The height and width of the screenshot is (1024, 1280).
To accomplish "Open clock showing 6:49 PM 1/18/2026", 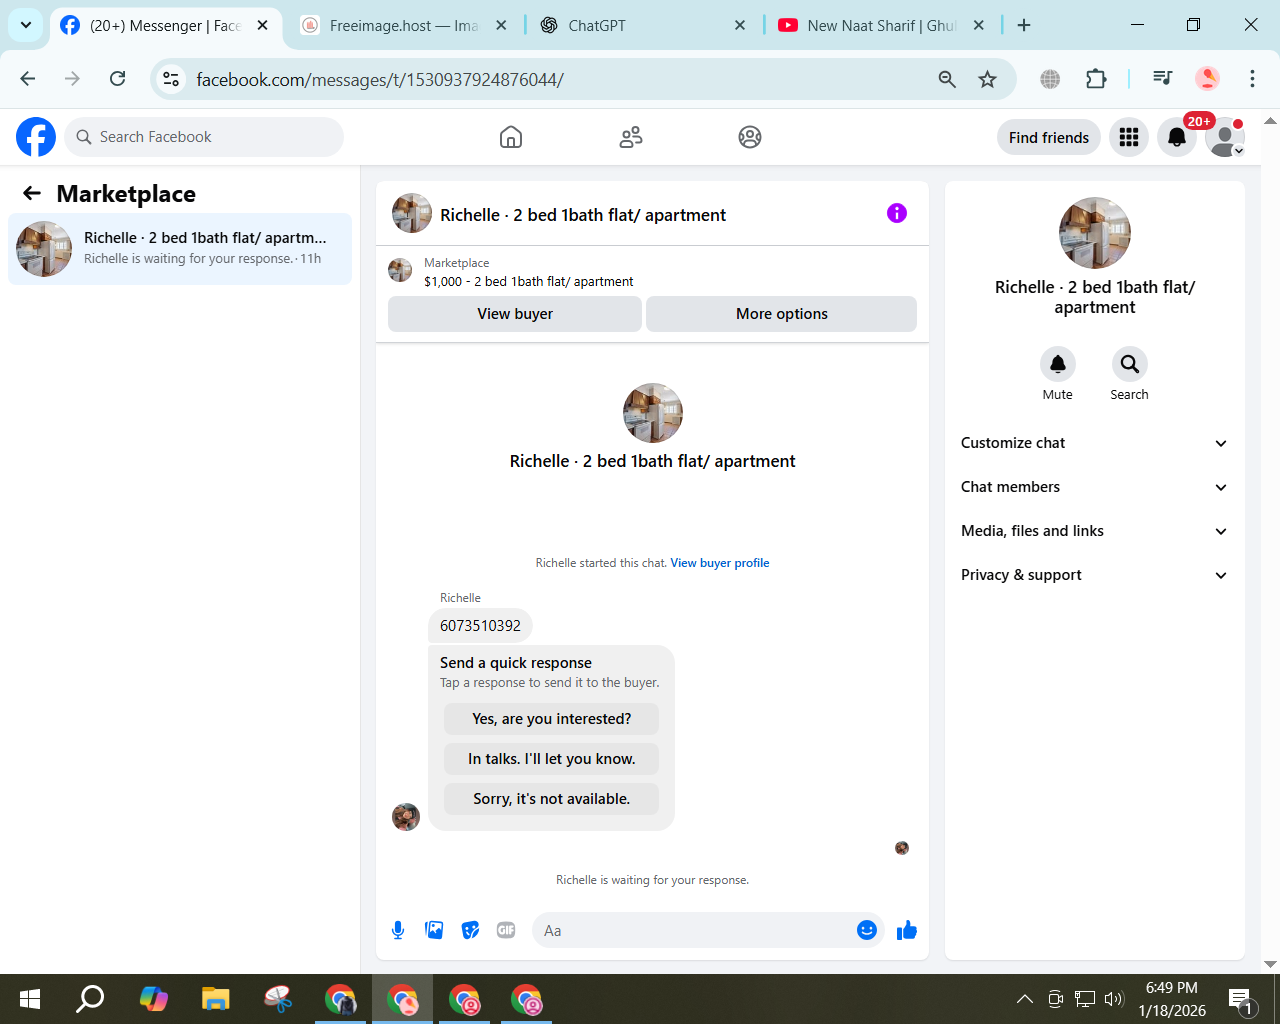I will tap(1172, 999).
